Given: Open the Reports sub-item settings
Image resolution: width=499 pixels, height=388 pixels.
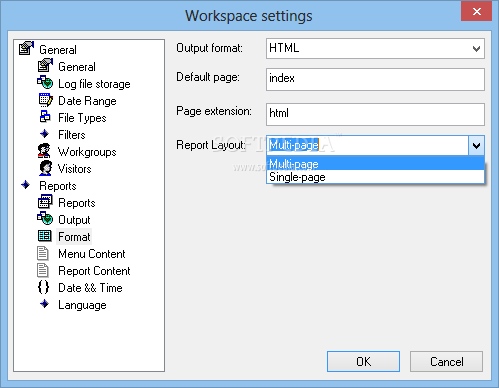Looking at the screenshot, I should (x=77, y=203).
